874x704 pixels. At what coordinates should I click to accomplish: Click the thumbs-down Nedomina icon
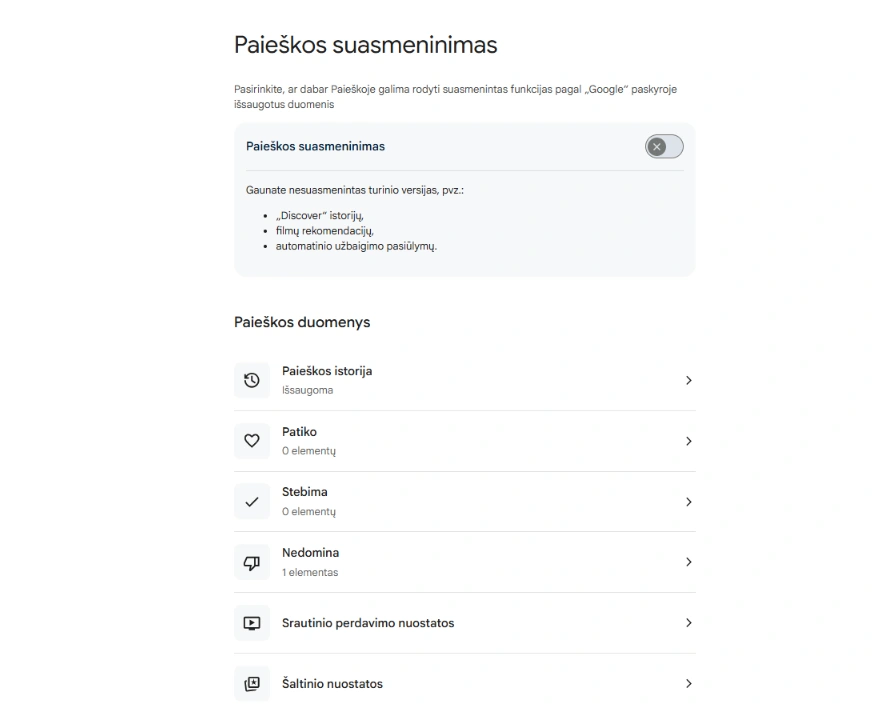click(252, 562)
